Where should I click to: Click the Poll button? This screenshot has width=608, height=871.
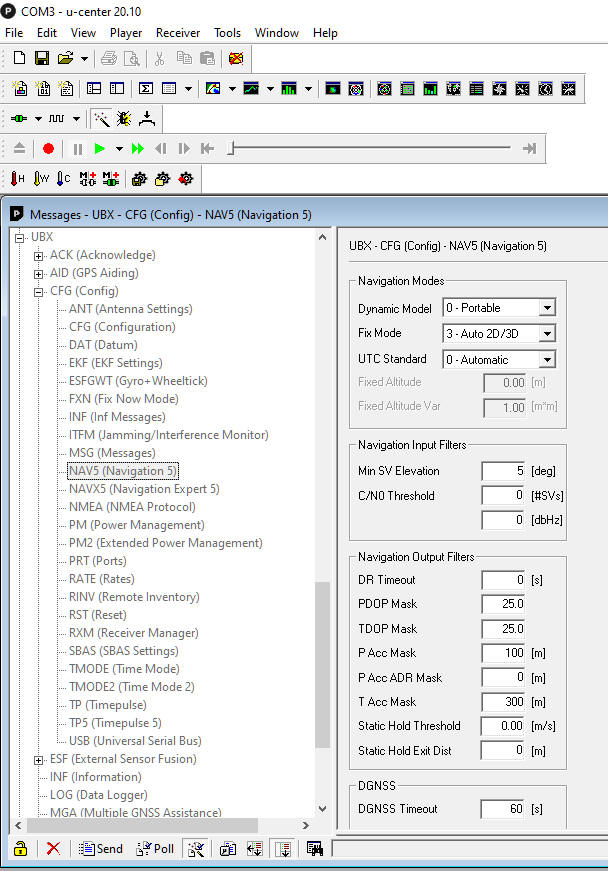coord(155,848)
